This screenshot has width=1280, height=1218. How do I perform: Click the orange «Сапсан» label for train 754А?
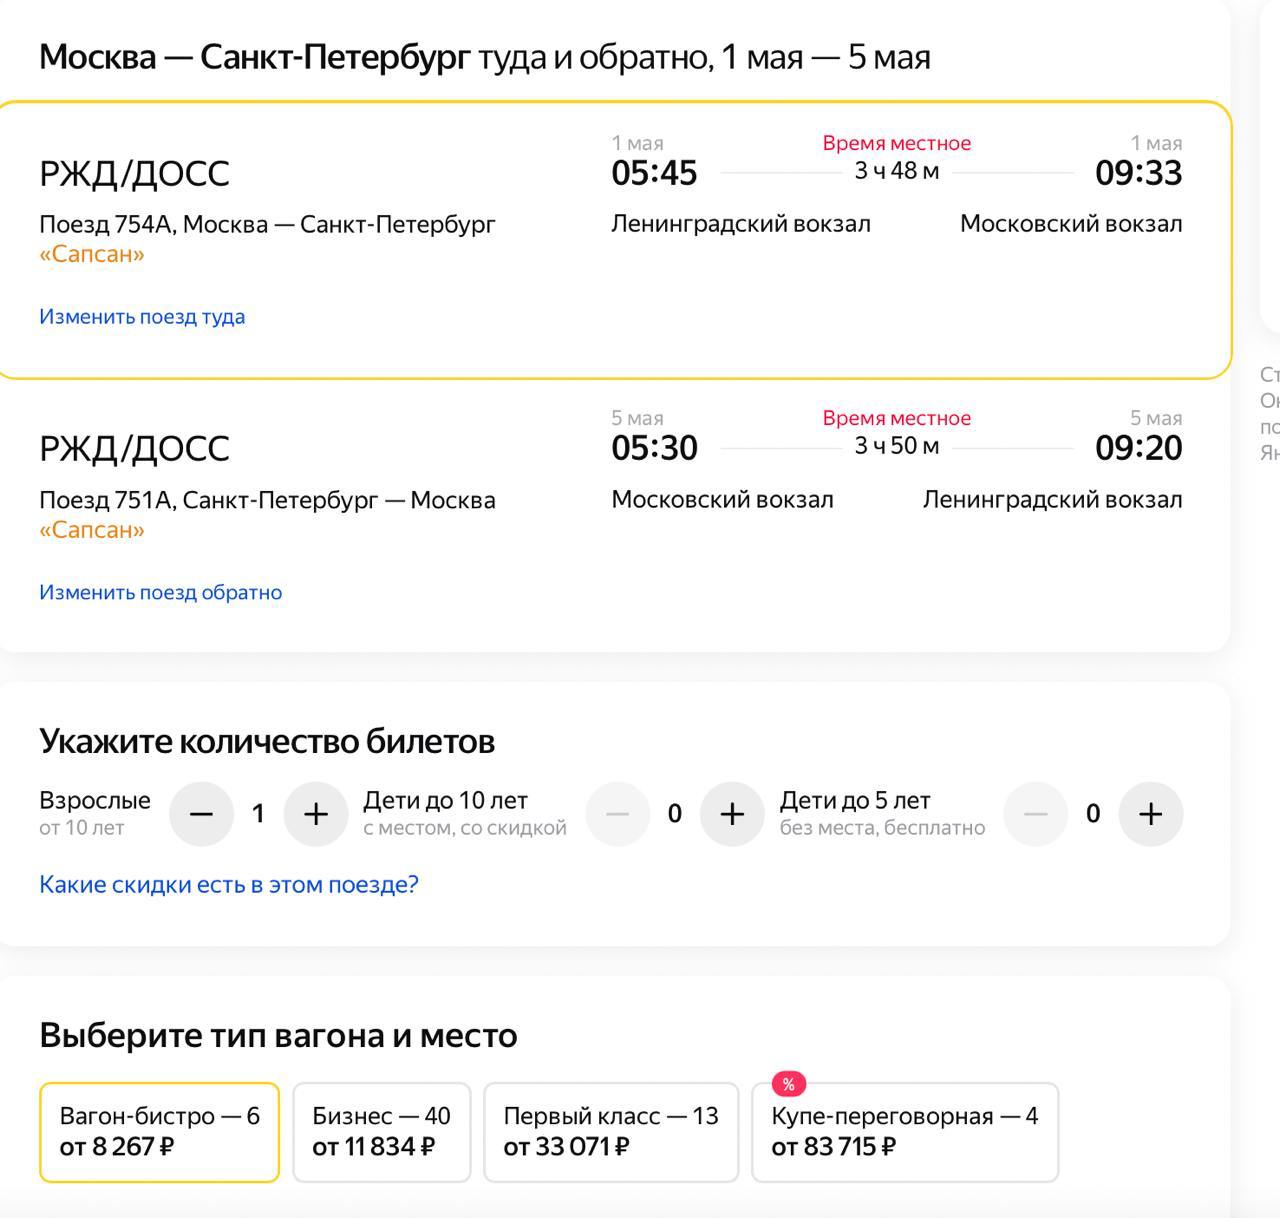[92, 254]
